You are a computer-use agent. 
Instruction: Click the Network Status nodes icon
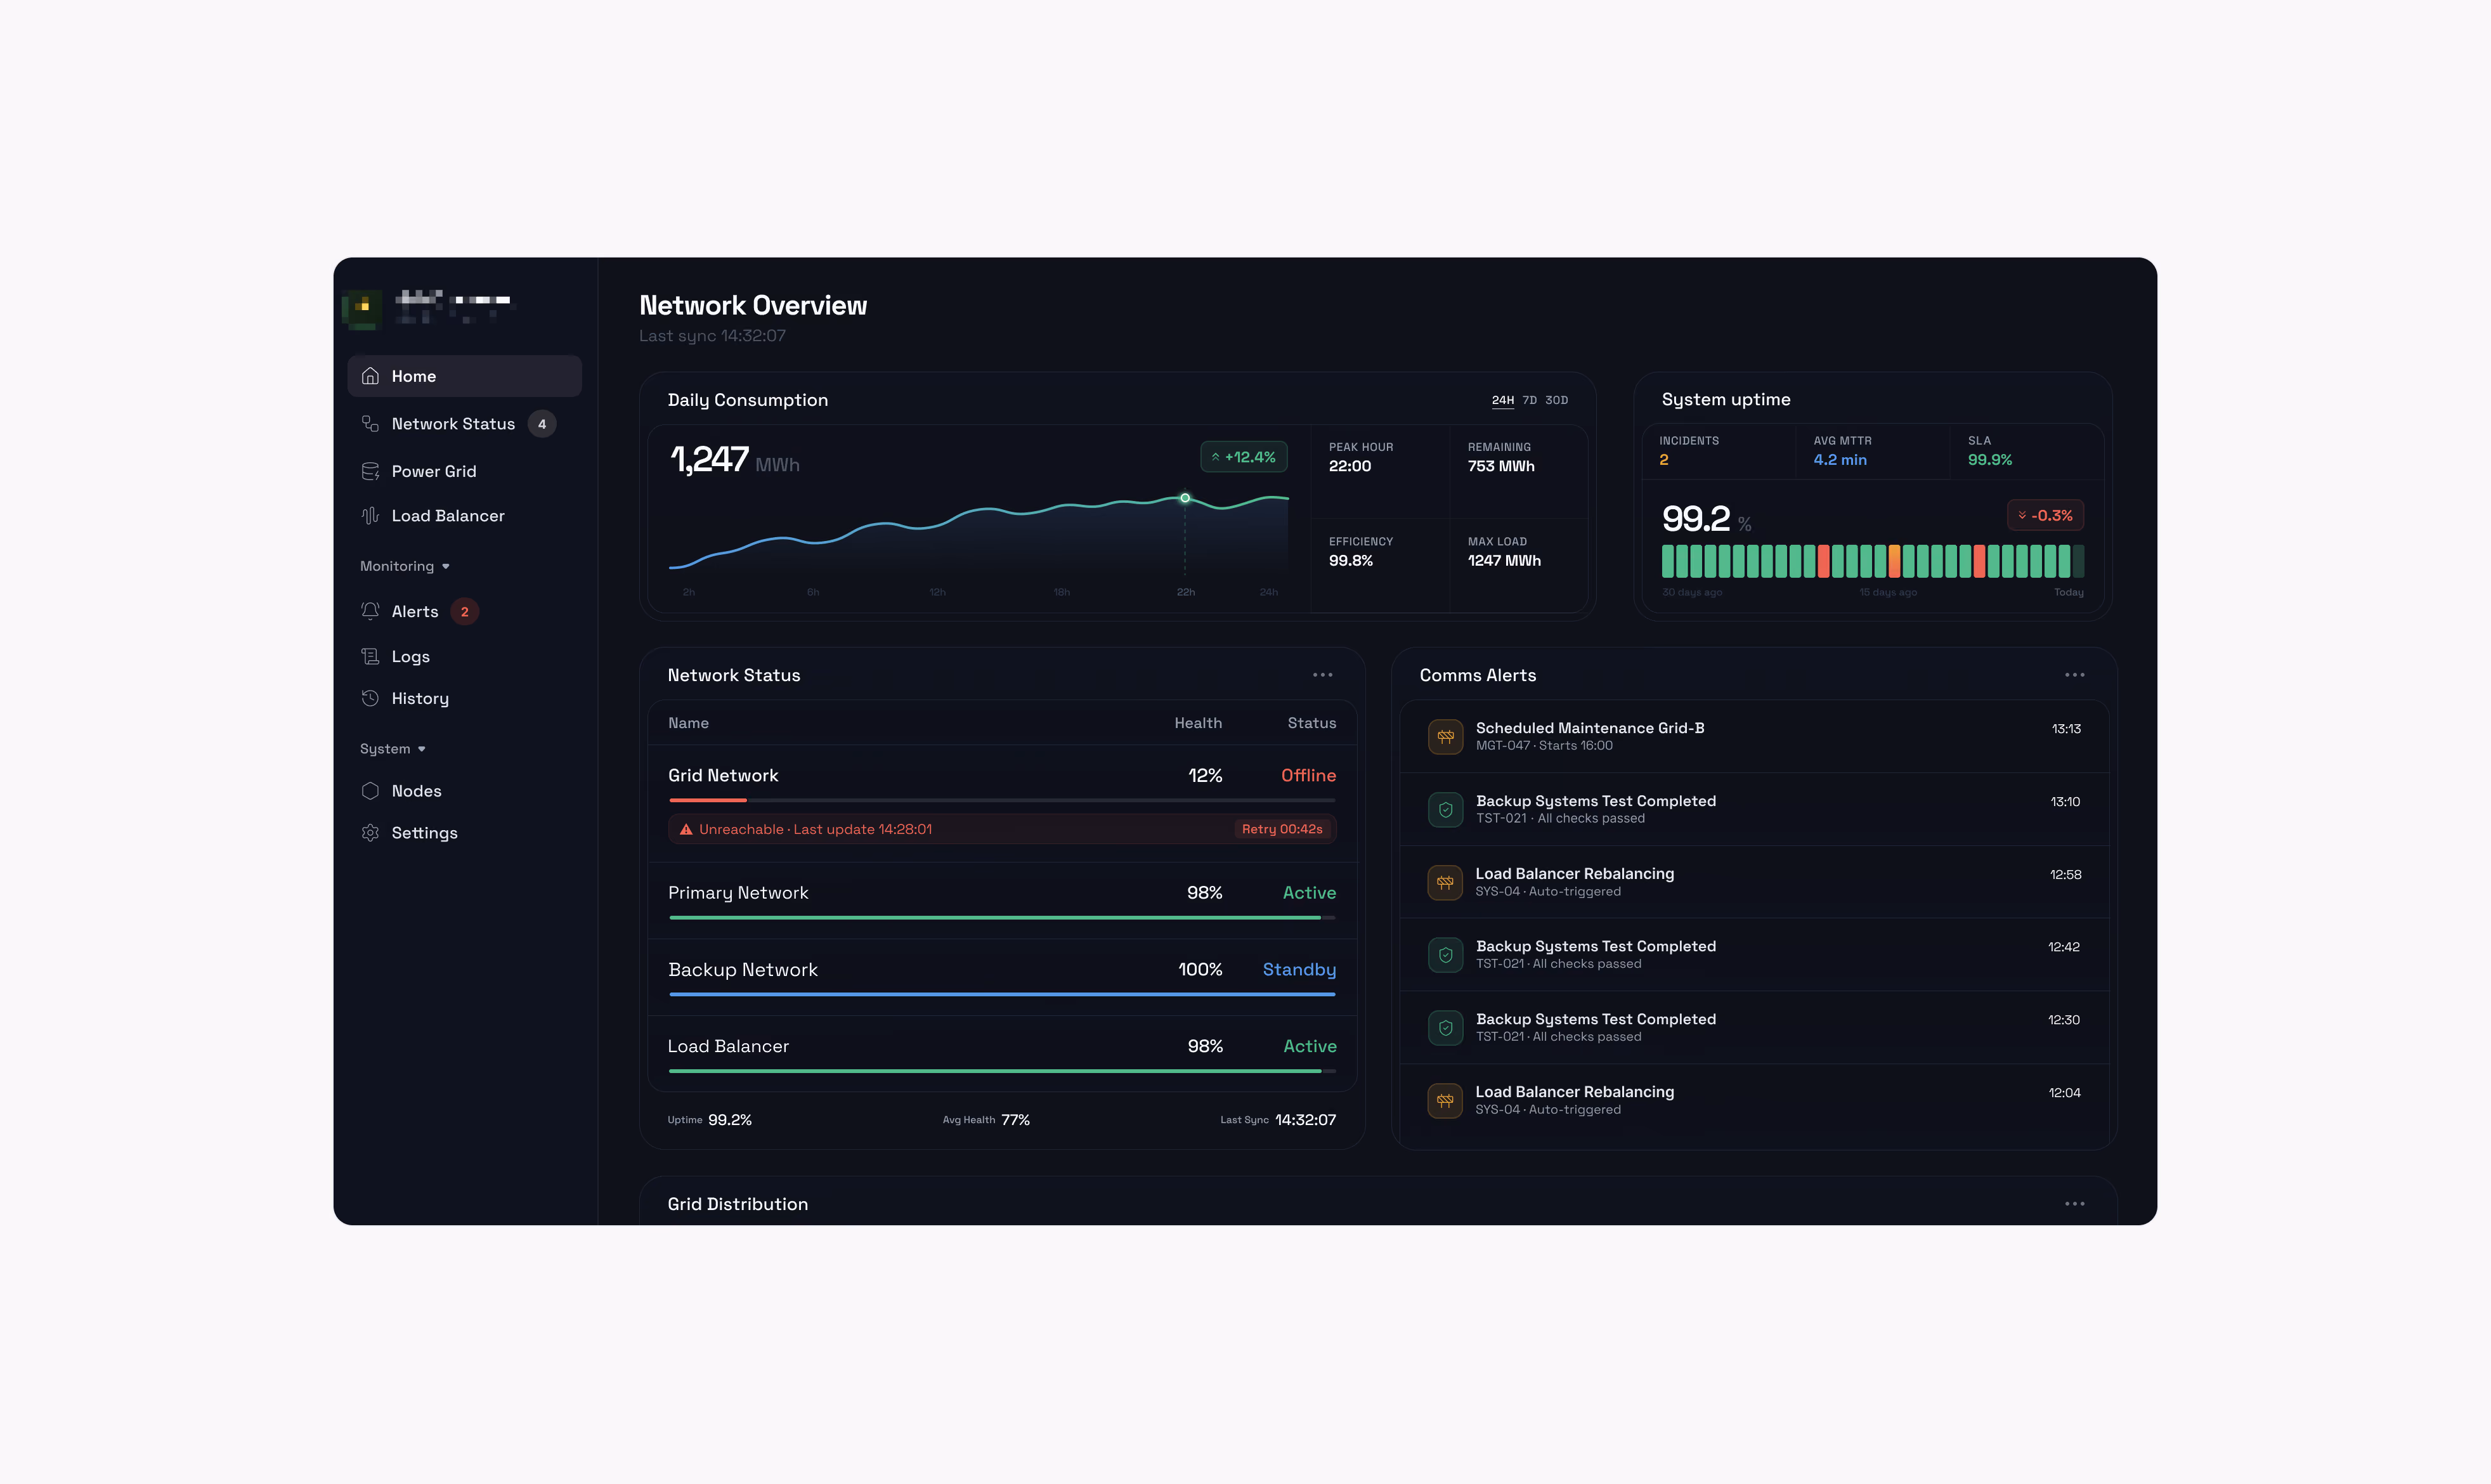click(x=370, y=424)
